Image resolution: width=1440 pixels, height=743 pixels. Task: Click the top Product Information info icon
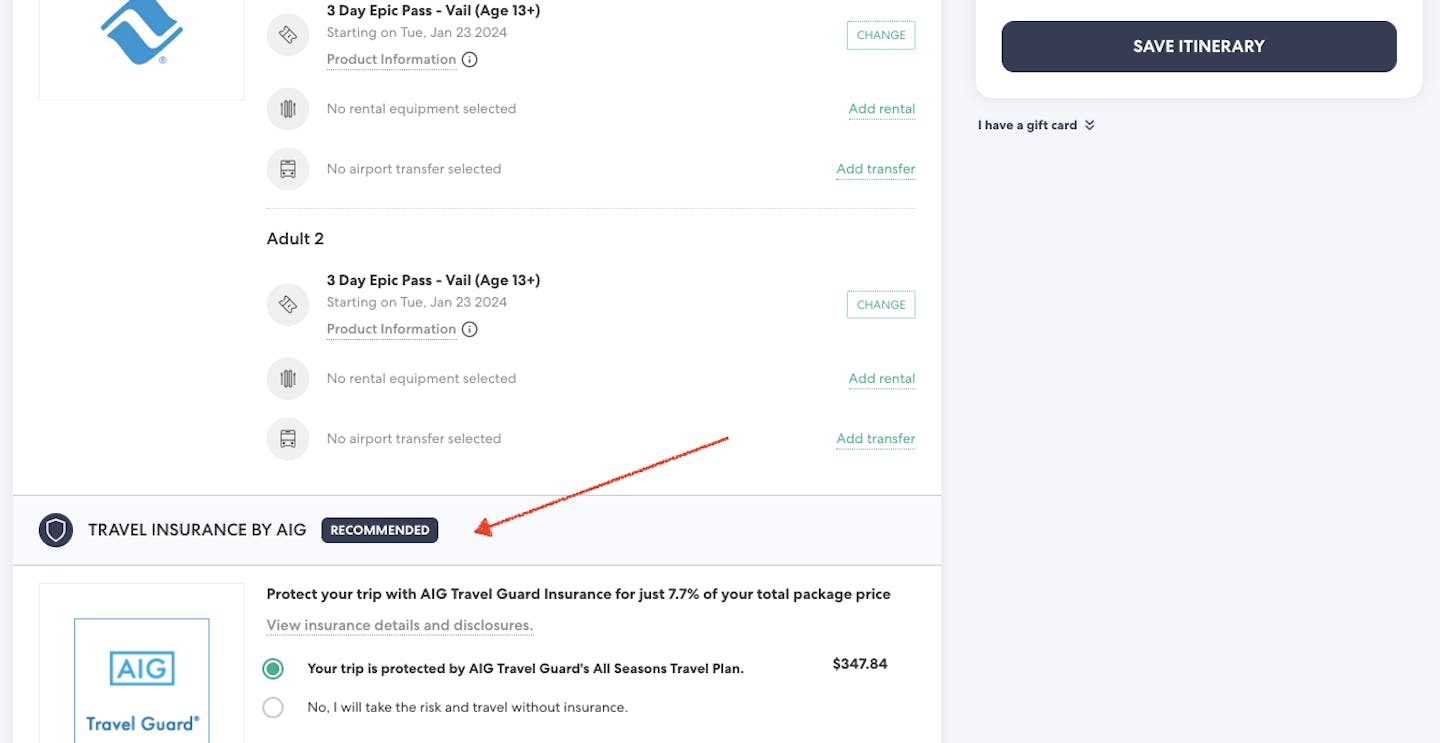click(470, 59)
